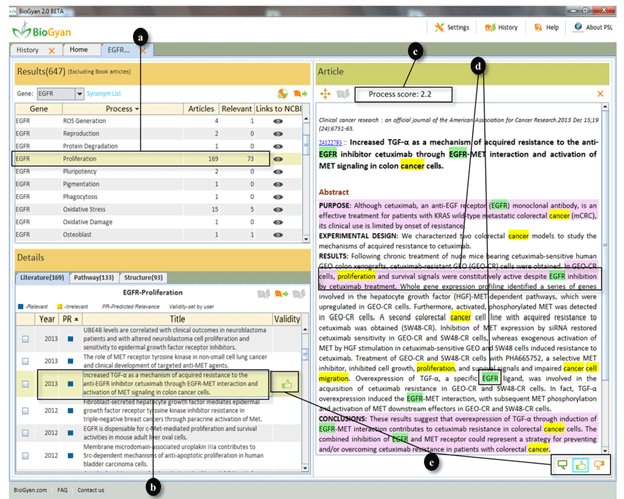The height and width of the screenshot is (499, 624).
Task: Click the BioGyan logo
Action: 41,31
